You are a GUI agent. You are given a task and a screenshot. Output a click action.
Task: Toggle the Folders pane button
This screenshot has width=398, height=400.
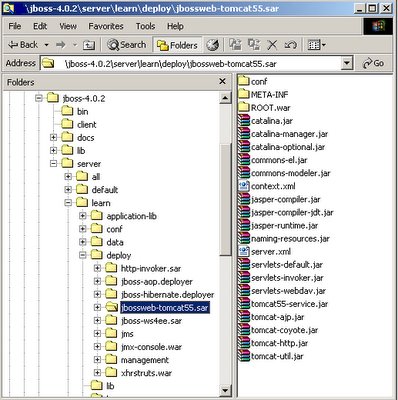(x=177, y=45)
